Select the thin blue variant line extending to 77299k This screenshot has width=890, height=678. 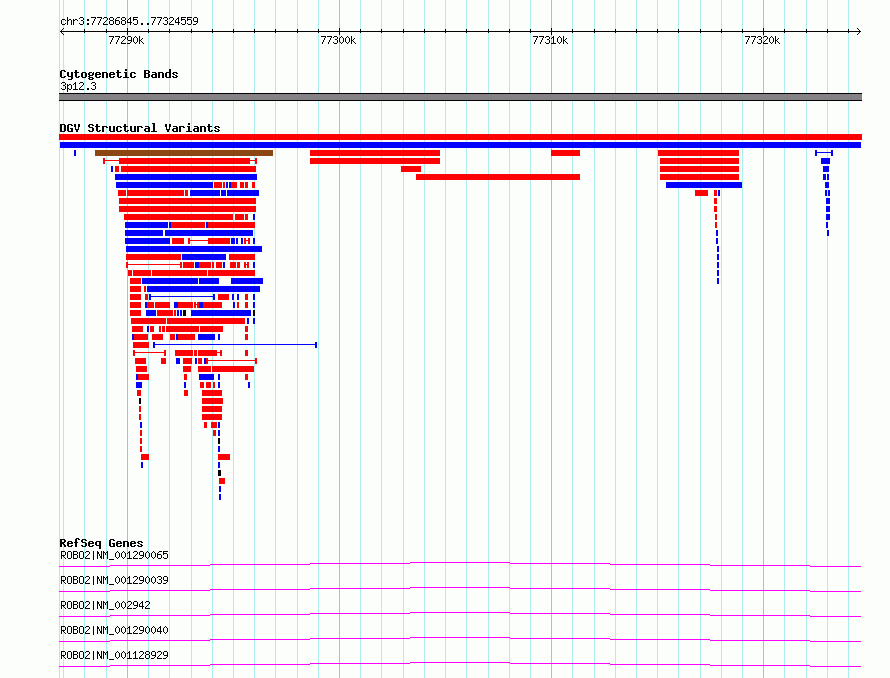point(235,345)
